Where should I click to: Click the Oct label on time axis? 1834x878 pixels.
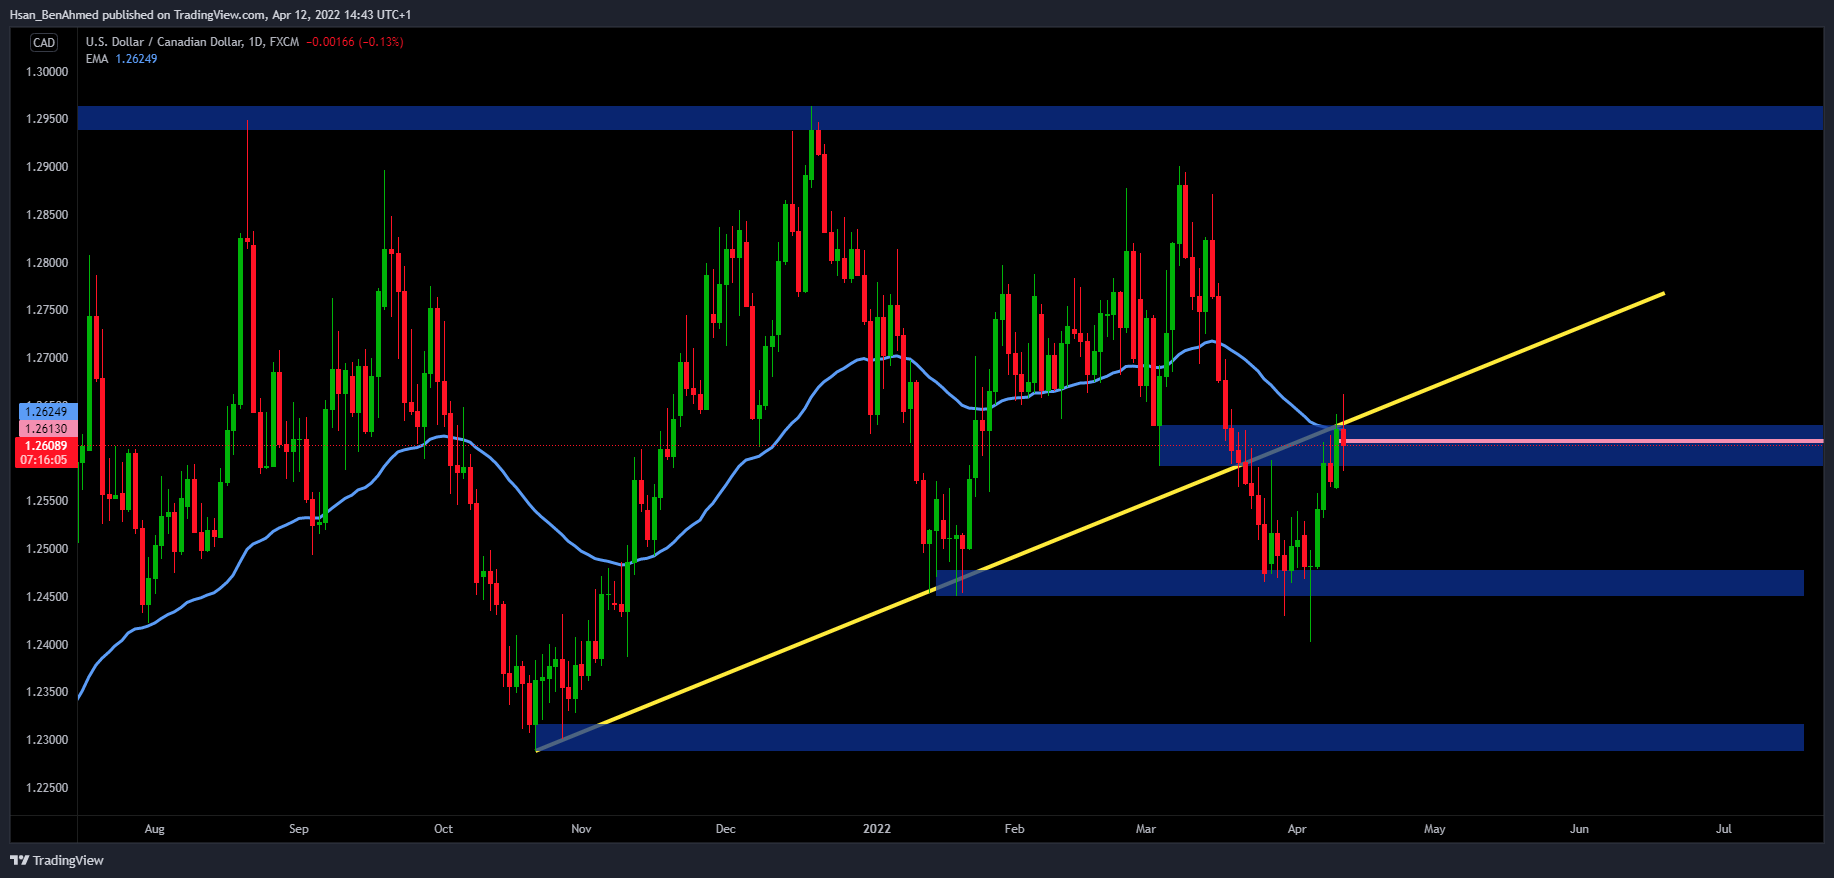click(444, 829)
